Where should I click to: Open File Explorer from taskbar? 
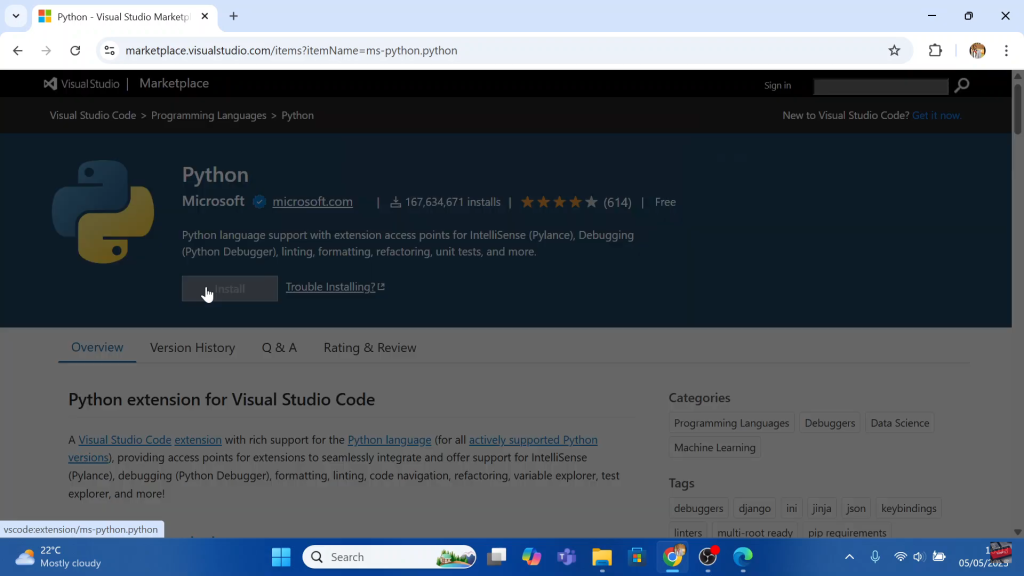[x=601, y=557]
